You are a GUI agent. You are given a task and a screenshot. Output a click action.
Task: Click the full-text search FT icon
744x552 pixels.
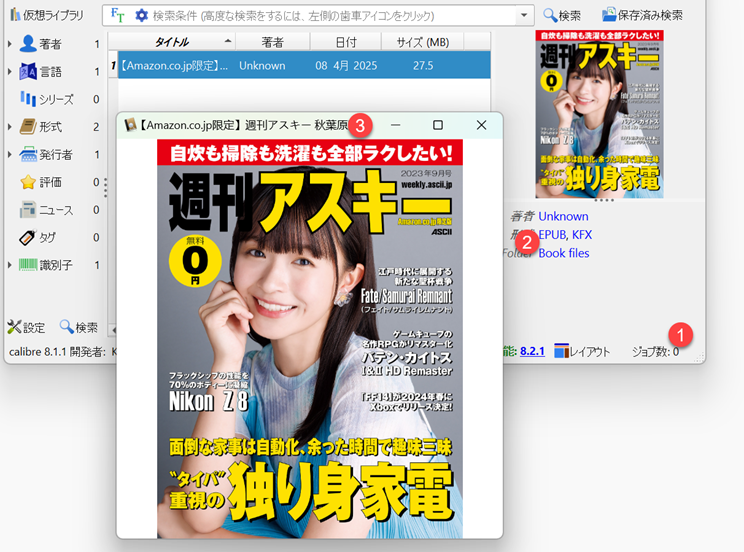point(117,15)
